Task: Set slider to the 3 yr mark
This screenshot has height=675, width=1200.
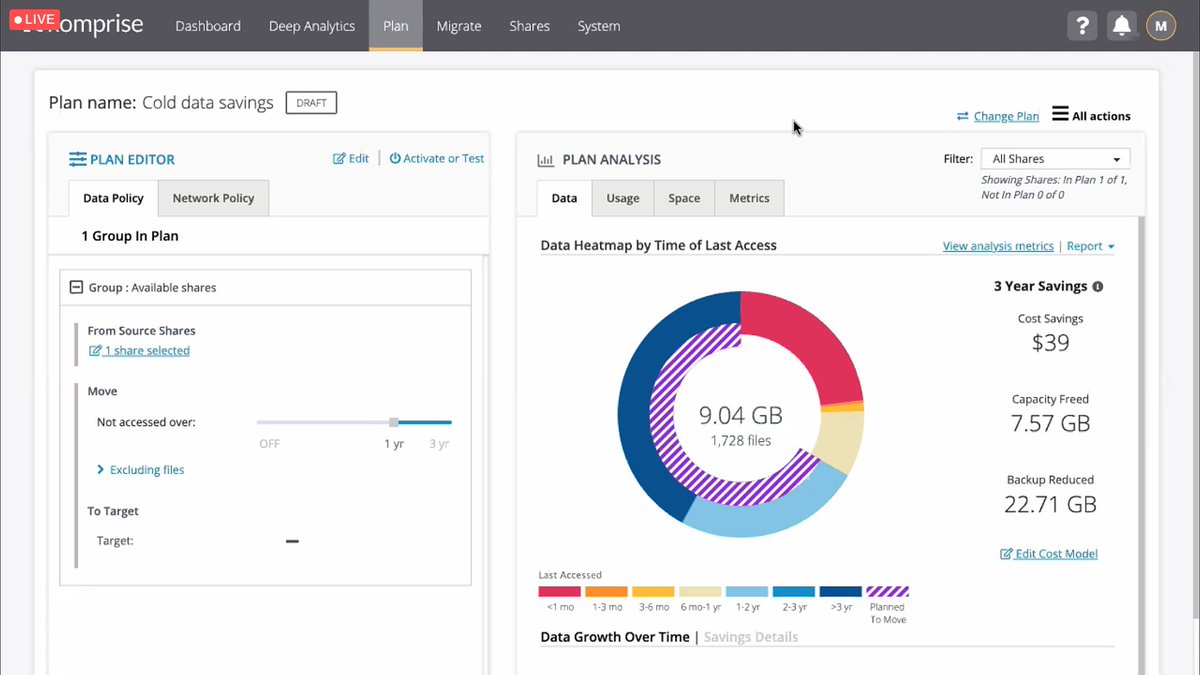Action: pos(440,444)
